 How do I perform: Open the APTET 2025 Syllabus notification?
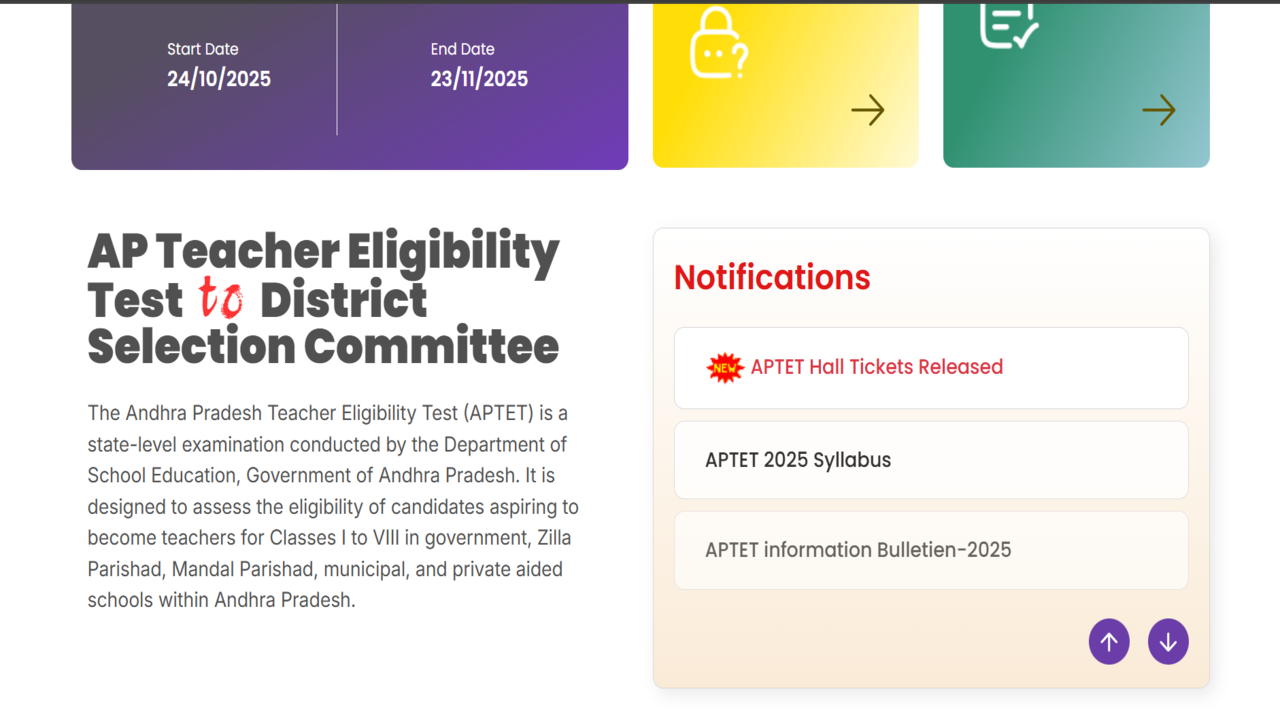[798, 460]
